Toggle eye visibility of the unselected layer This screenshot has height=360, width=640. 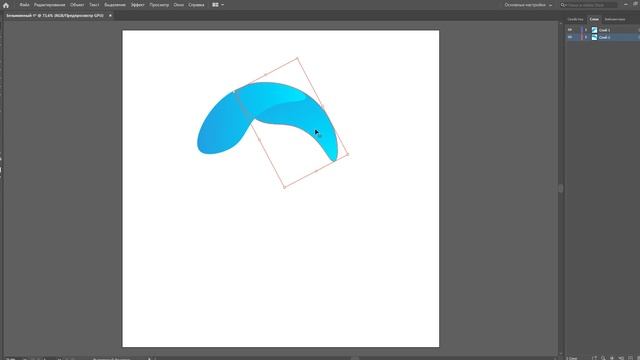[x=570, y=30]
